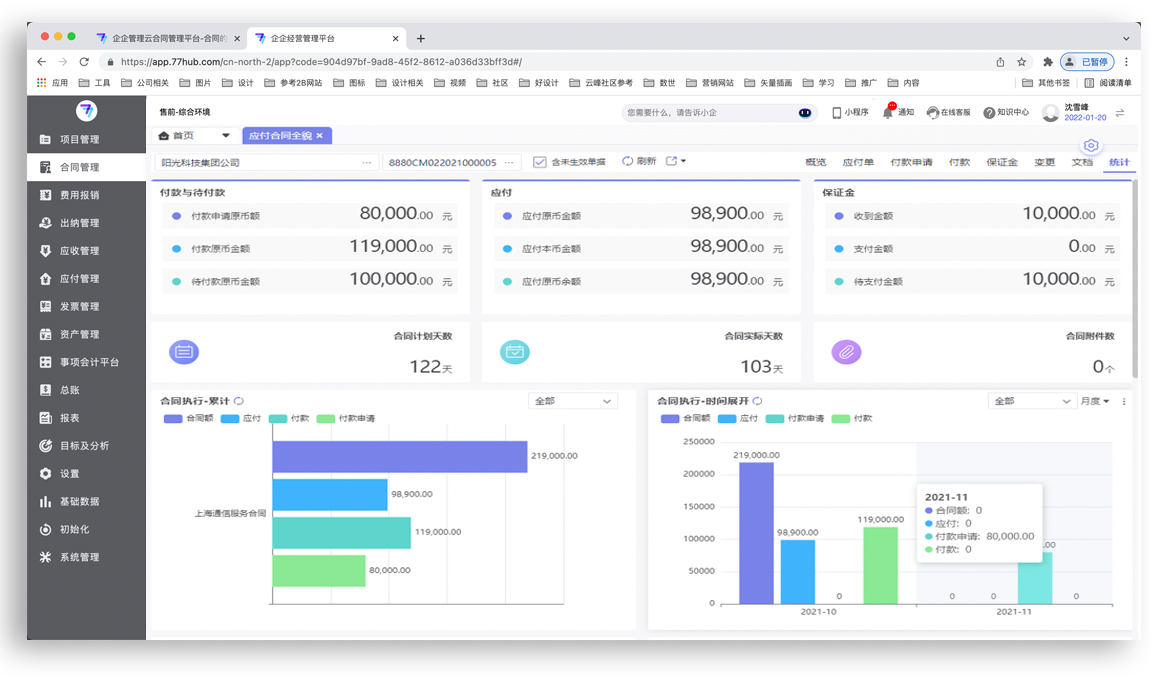Toggle 合同额 legend in 合同执行-累计 chart

187,418
